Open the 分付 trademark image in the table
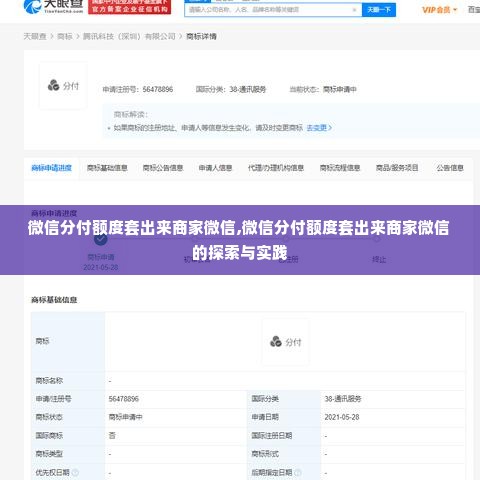Image resolution: width=480 pixels, height=480 pixels. [286, 342]
